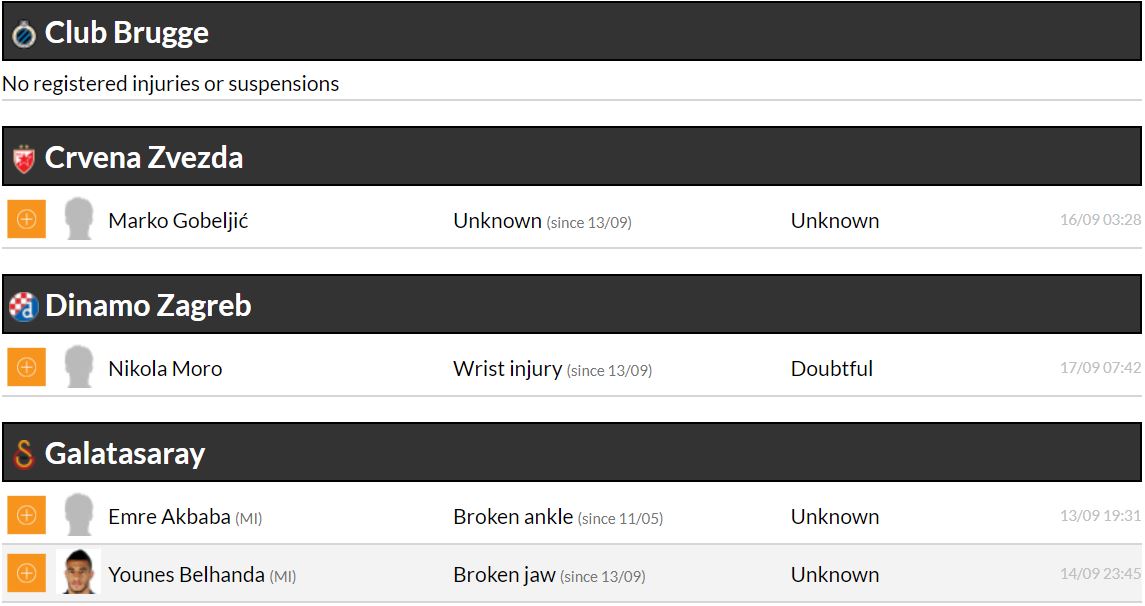Click Marko Gobeljić's player name
1145x606 pixels.
(178, 221)
